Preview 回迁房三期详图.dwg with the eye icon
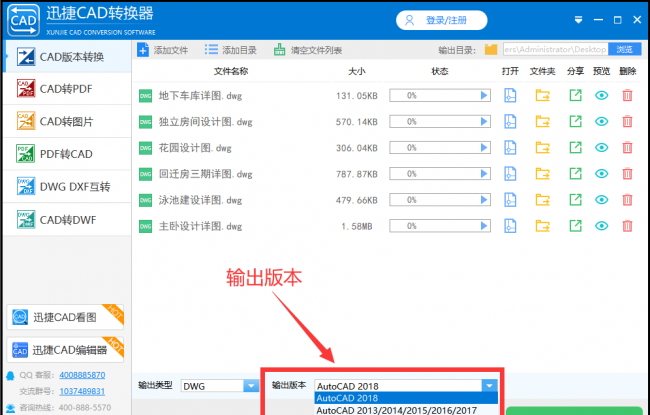The image size is (650, 415). [601, 174]
